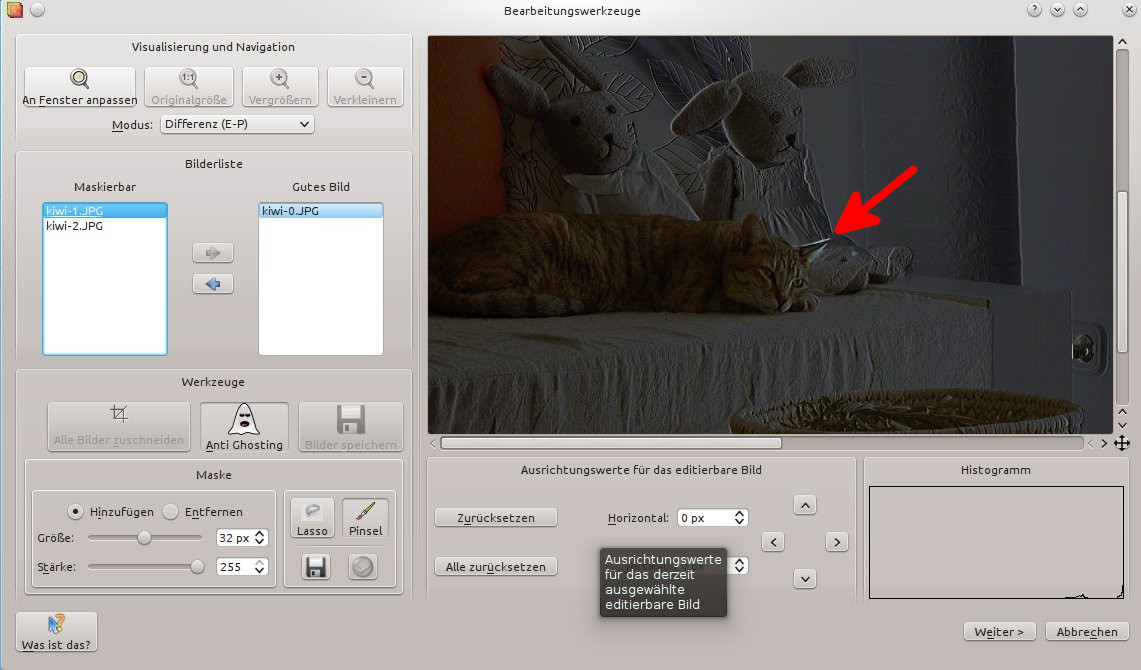The width and height of the screenshot is (1141, 670).
Task: Click the Horizontal spinbox arrows
Action: pos(739,517)
